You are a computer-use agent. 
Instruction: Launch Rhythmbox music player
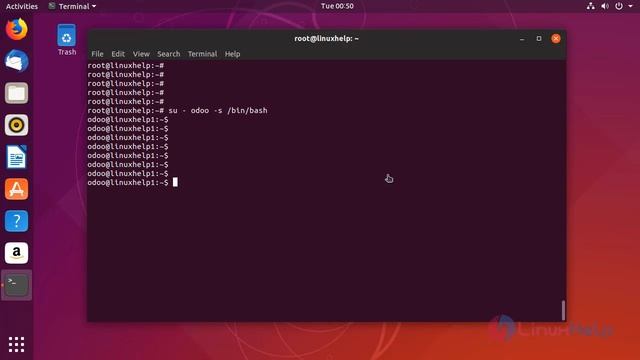coord(16,125)
